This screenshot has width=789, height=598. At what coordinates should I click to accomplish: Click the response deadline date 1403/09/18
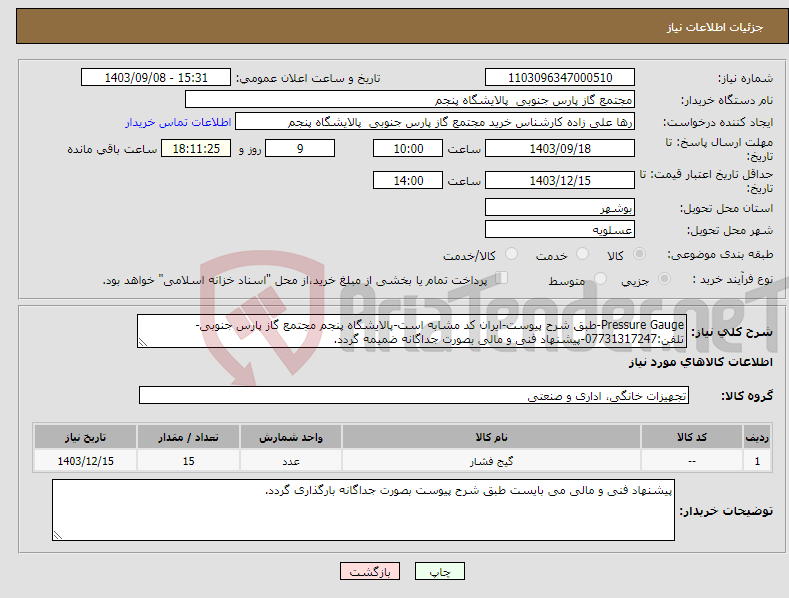560,148
